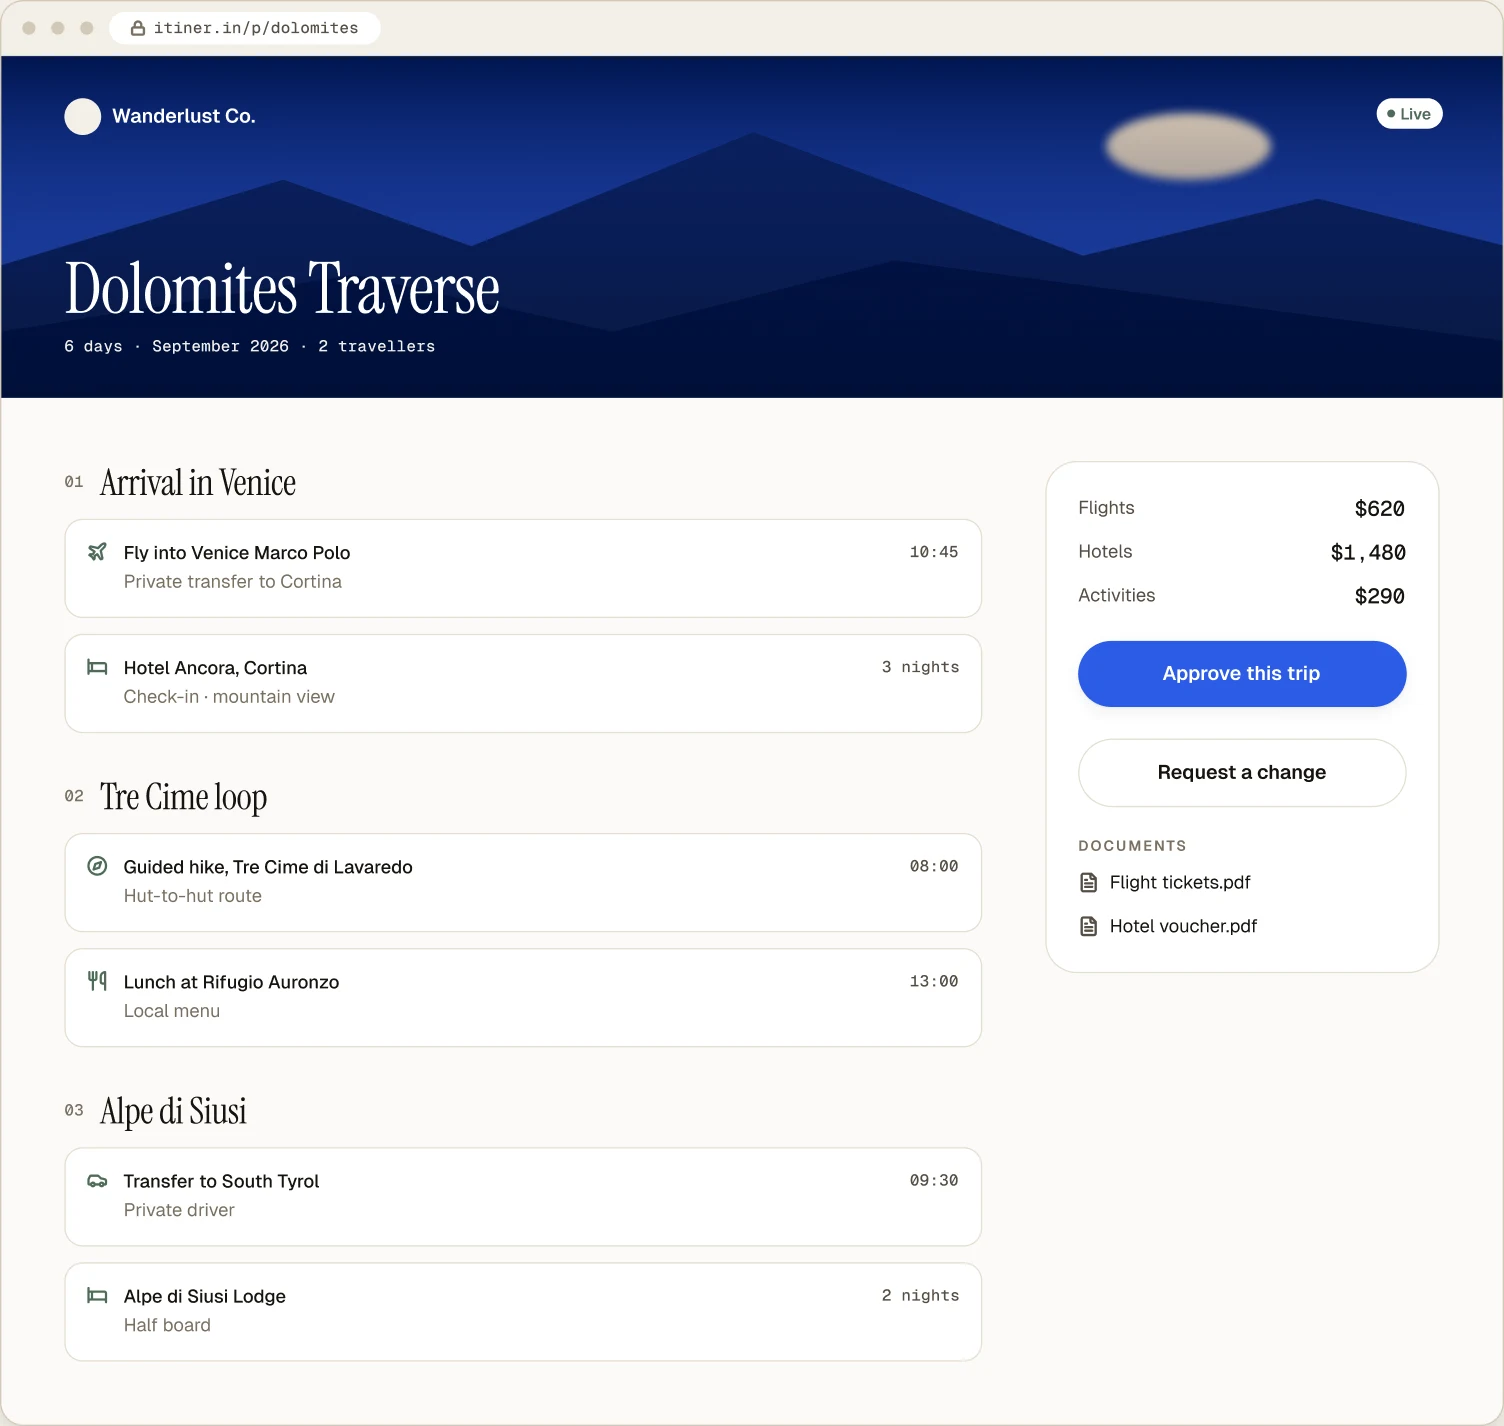
Task: Click the DOCUMENTS section label
Action: point(1132,846)
